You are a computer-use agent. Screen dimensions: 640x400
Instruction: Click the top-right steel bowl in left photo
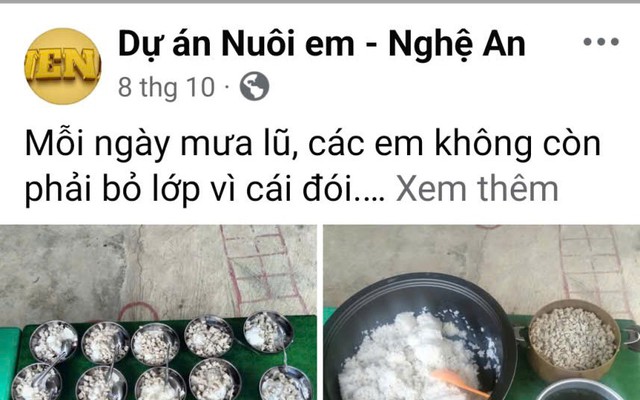268,332
